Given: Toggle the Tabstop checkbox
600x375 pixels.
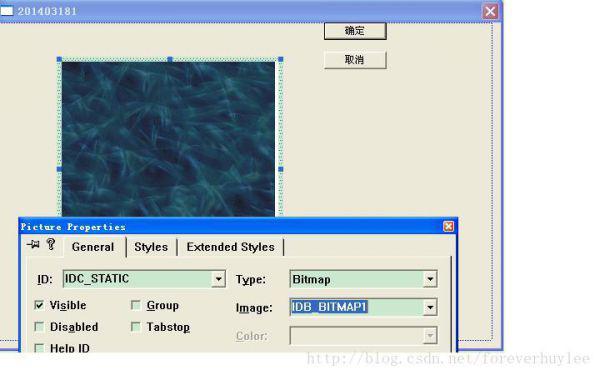Looking at the screenshot, I should 135,327.
